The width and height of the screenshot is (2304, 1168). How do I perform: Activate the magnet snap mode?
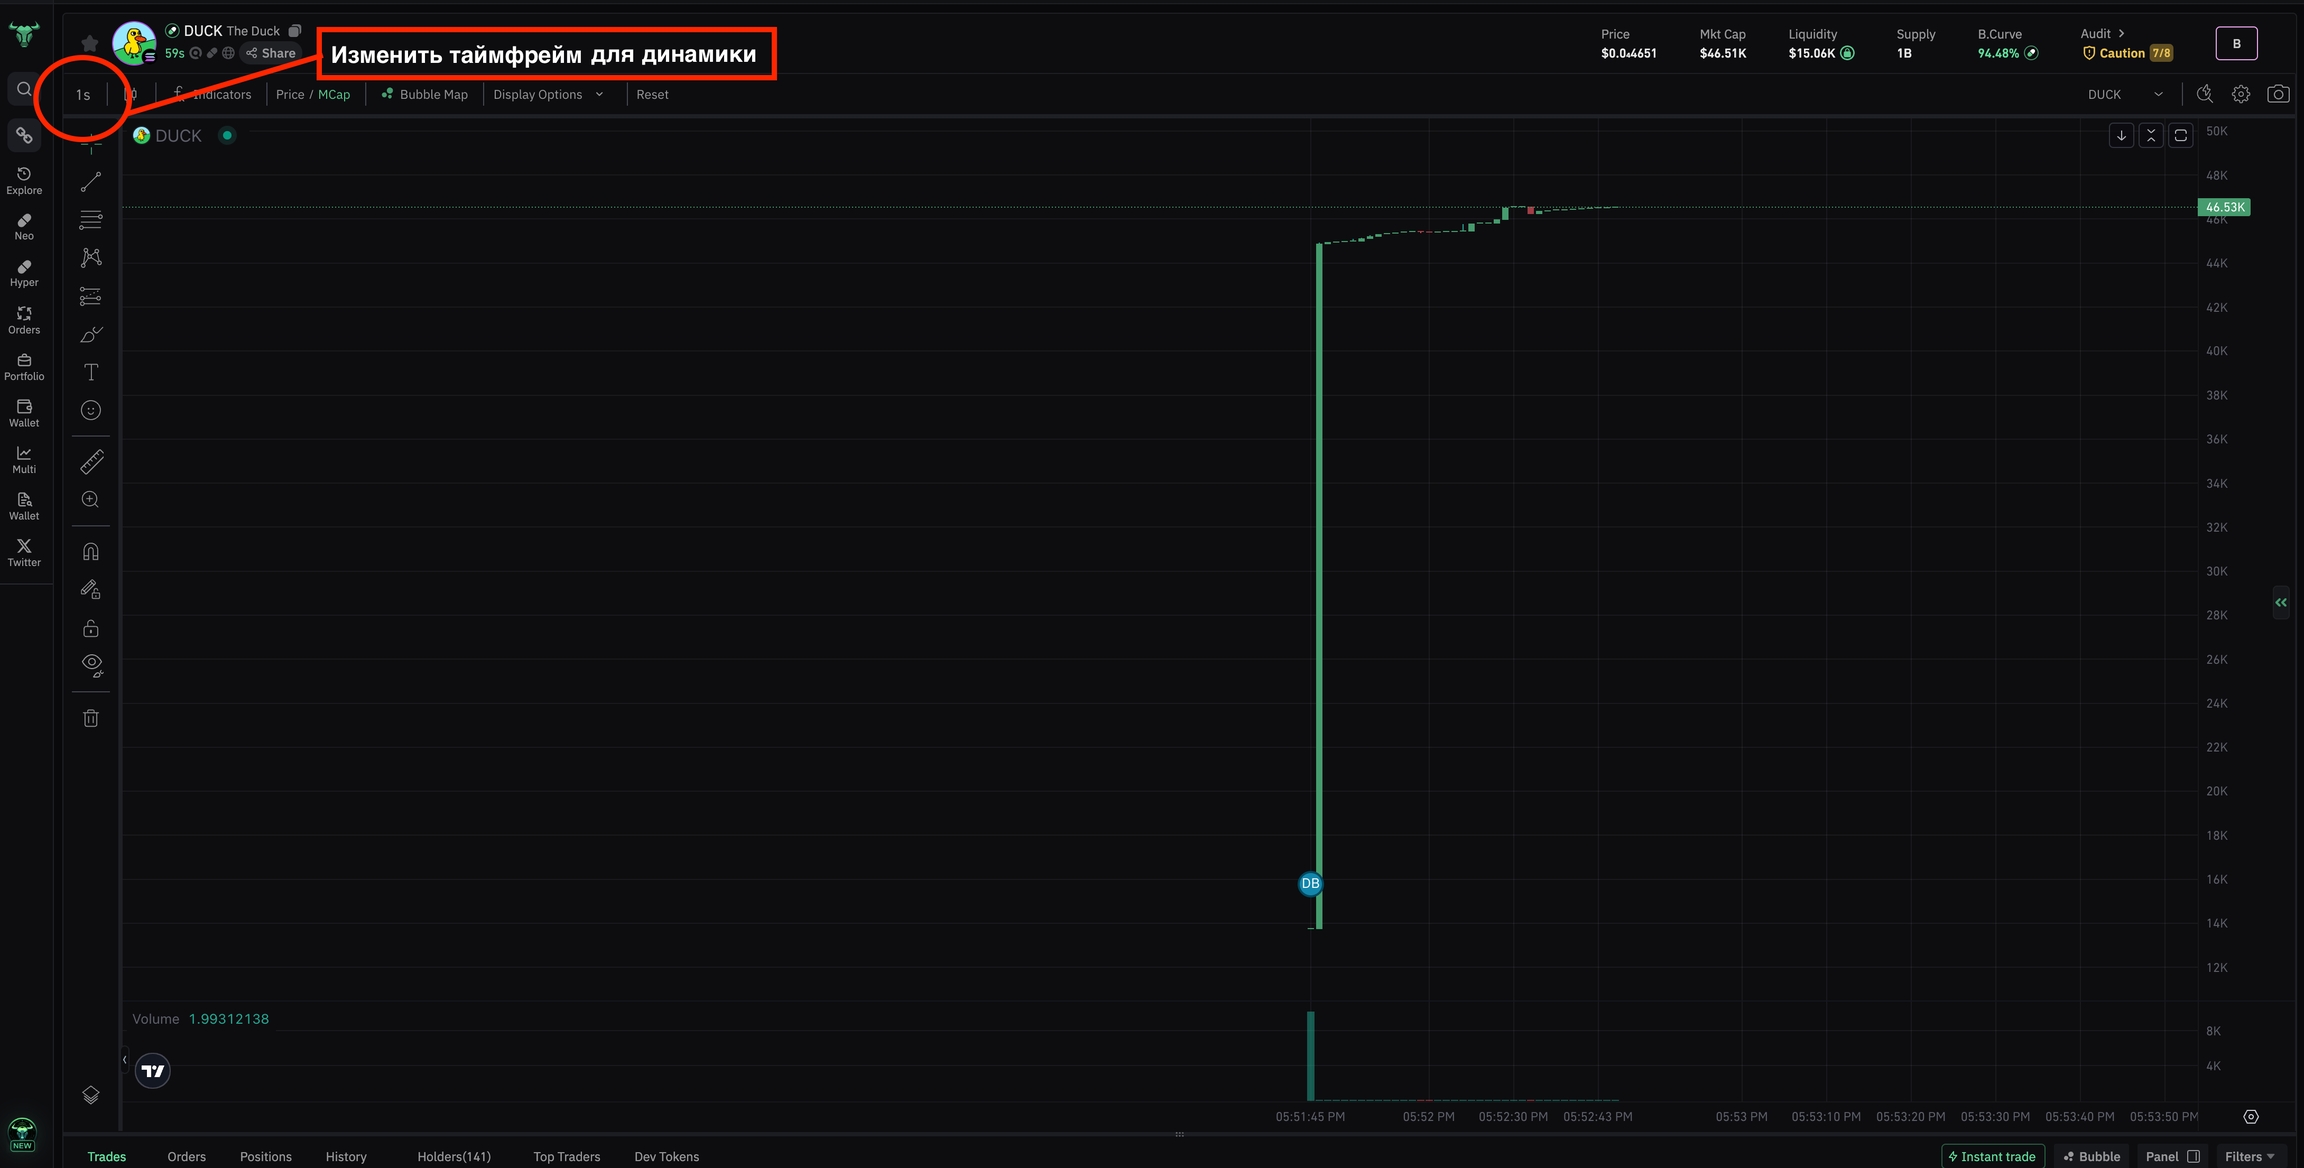pyautogui.click(x=91, y=552)
